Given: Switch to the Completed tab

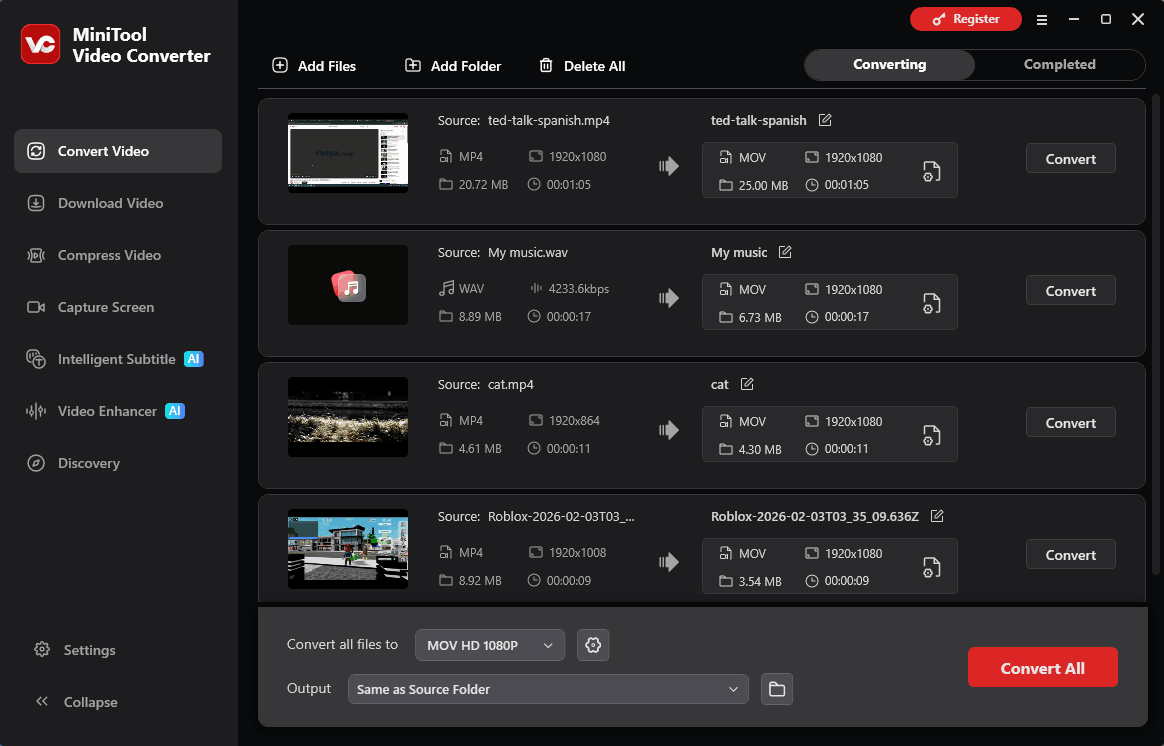Looking at the screenshot, I should pos(1059,65).
